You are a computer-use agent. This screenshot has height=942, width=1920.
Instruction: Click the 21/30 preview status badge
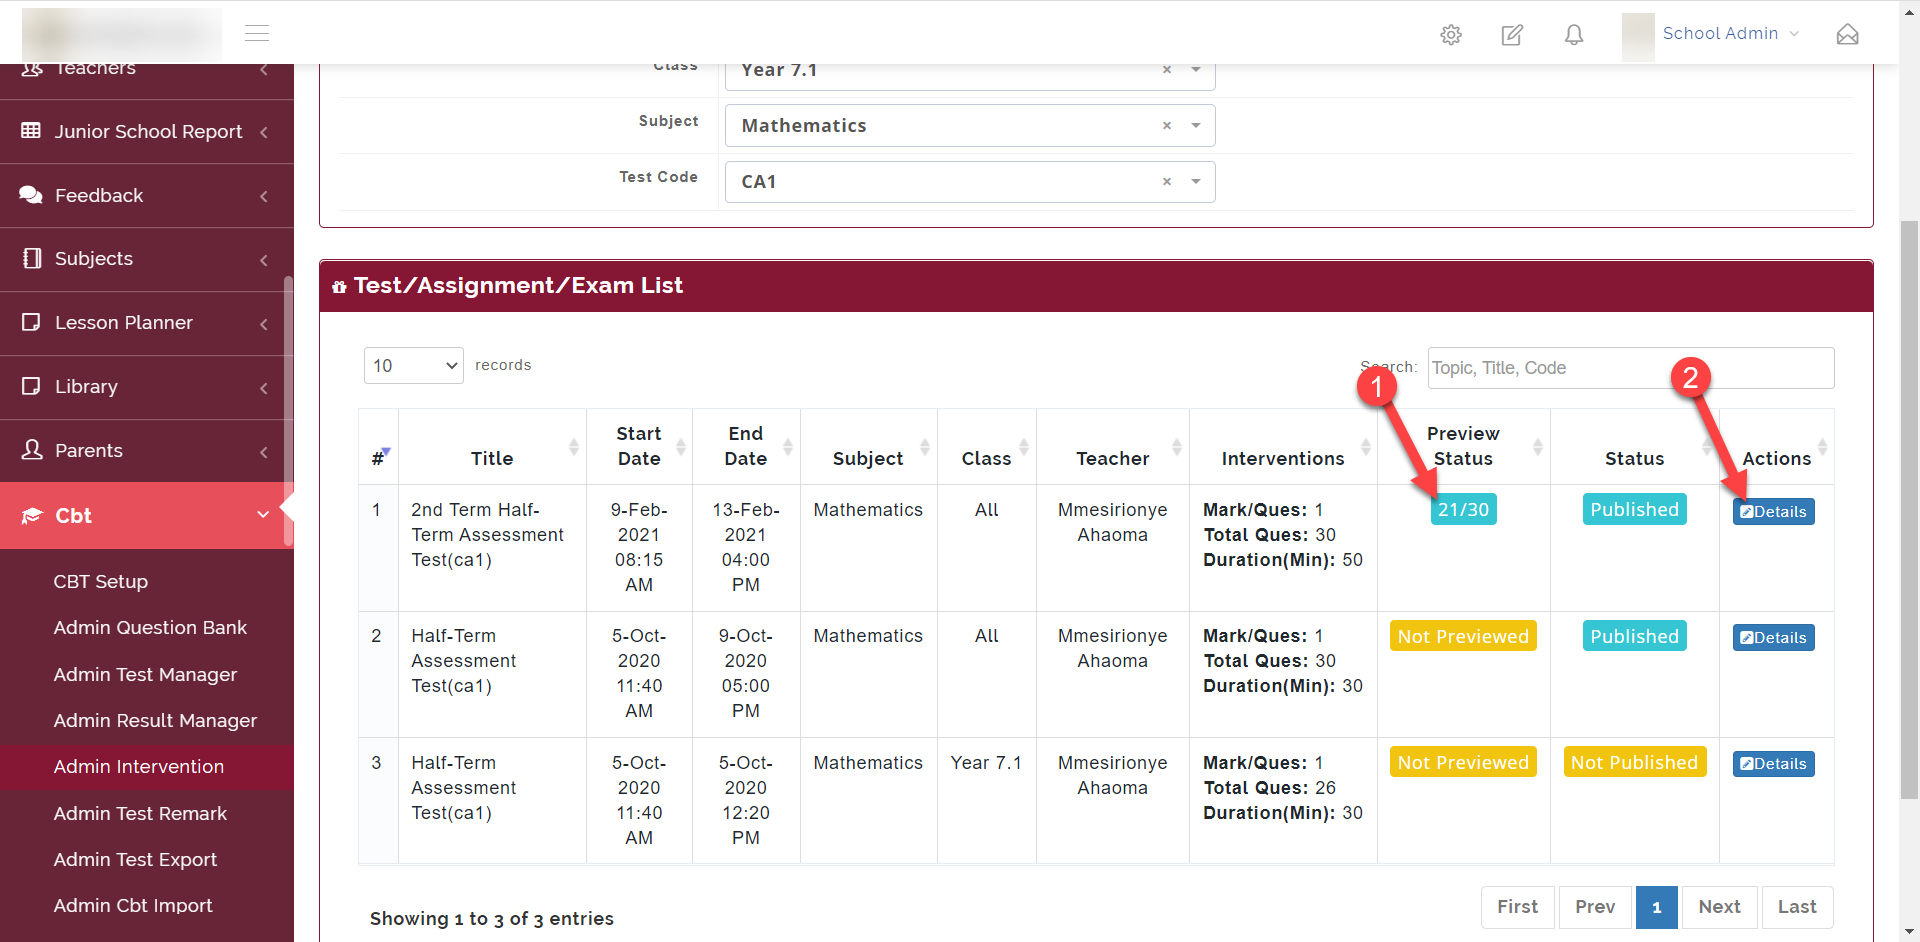click(1464, 509)
